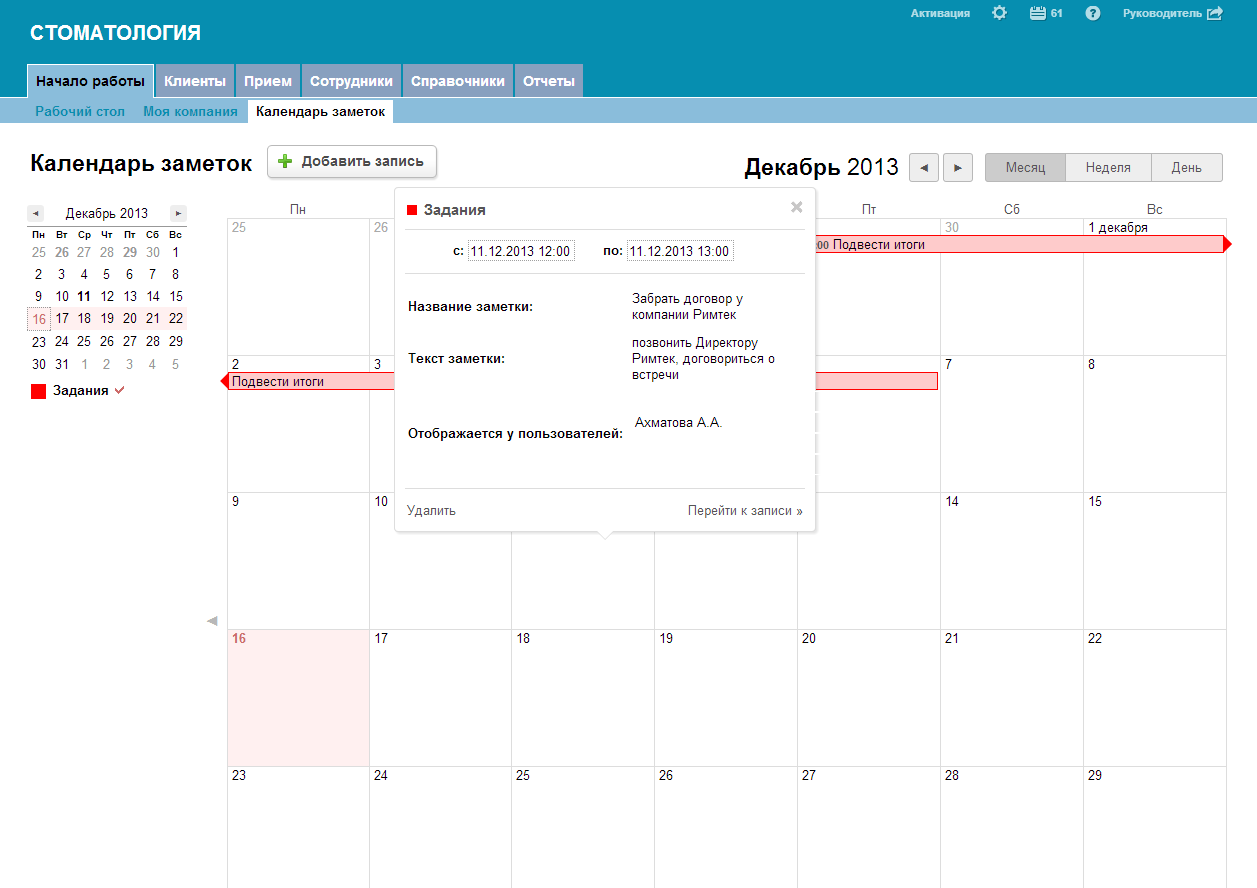Switch calendar to День view
This screenshot has height=888, width=1257.
[x=1186, y=168]
